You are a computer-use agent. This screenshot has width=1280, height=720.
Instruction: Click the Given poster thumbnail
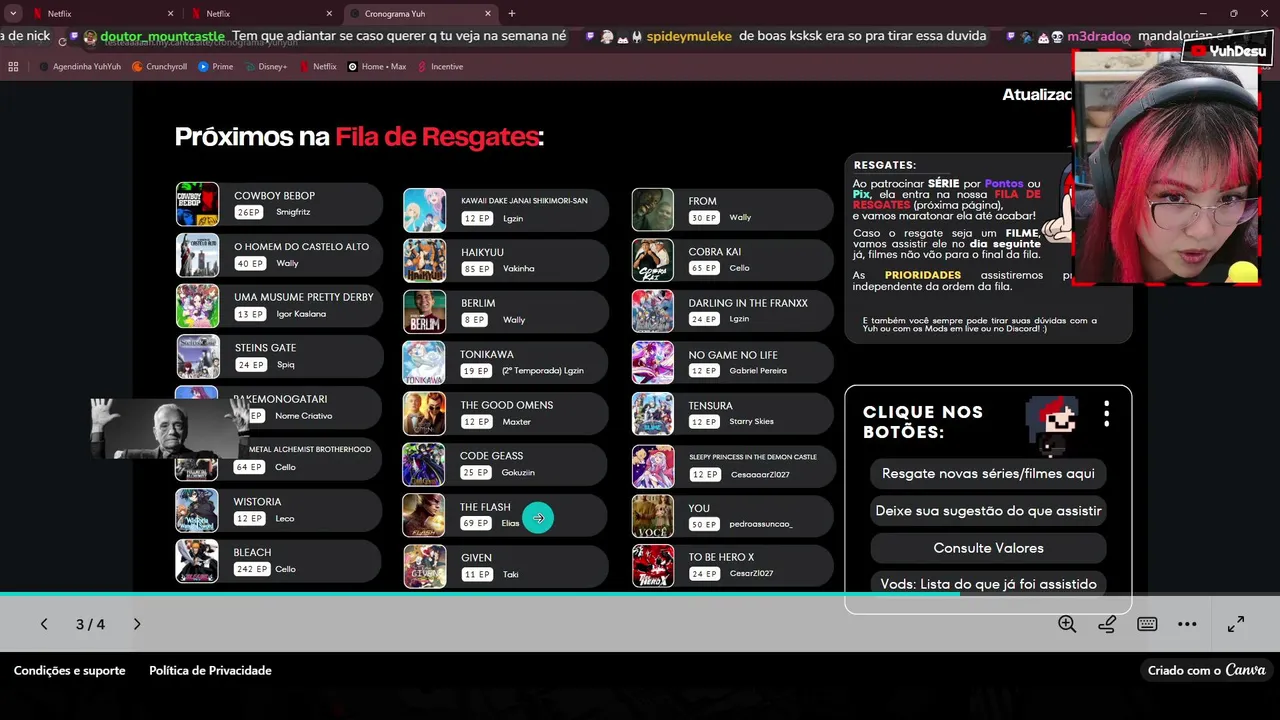[x=424, y=566]
